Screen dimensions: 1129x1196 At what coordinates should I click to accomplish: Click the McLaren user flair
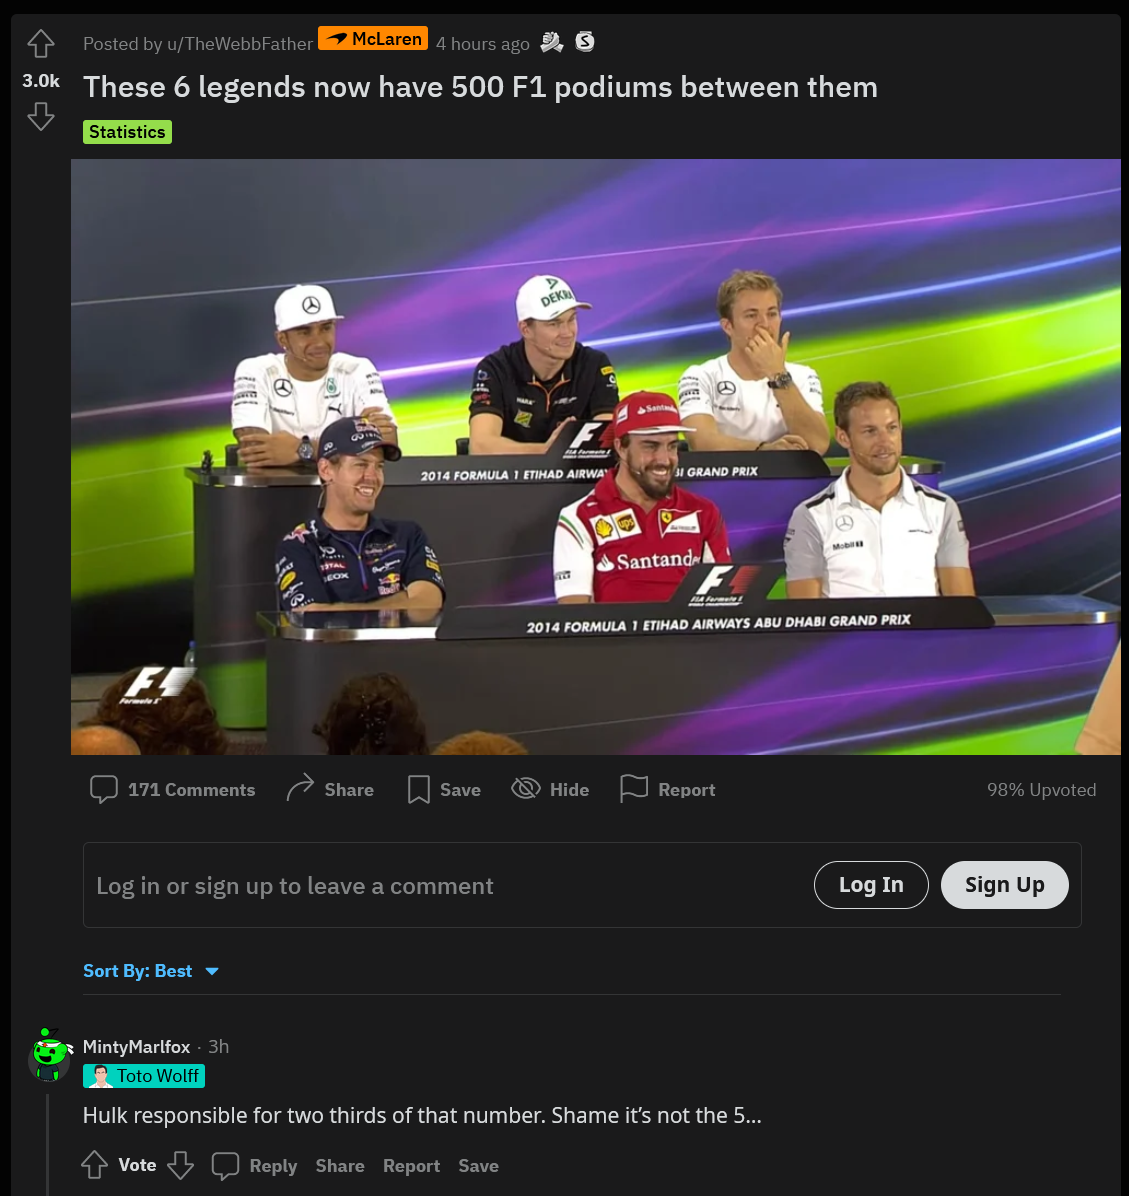pos(372,39)
